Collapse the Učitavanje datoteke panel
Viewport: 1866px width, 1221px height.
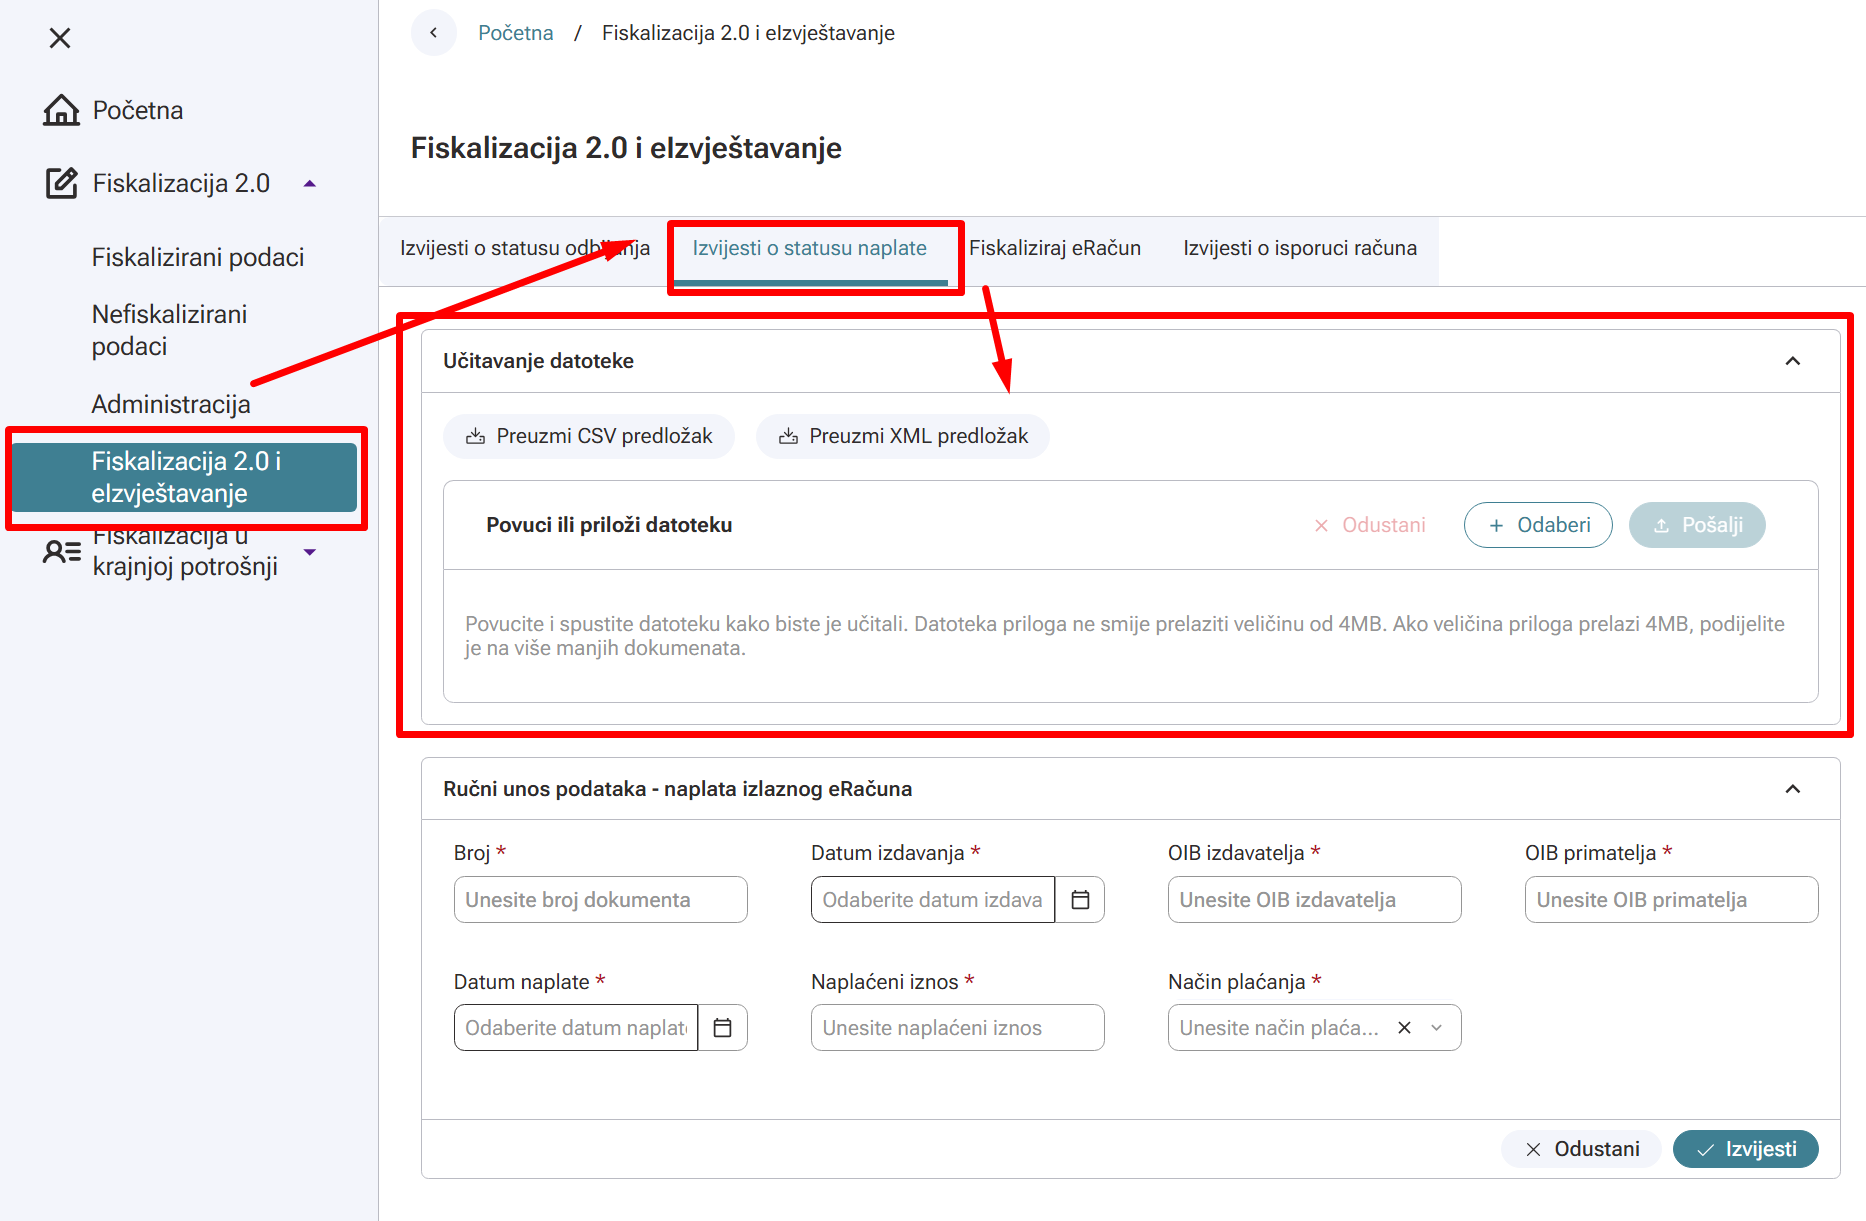point(1792,361)
